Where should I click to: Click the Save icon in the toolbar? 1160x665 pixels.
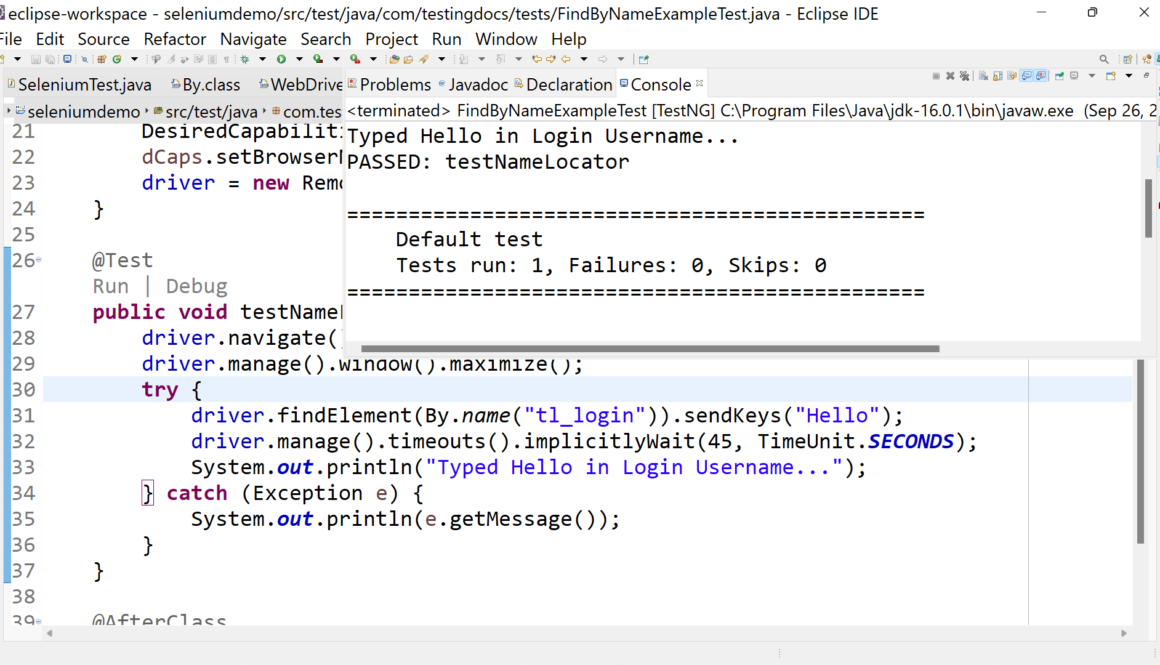(36, 59)
